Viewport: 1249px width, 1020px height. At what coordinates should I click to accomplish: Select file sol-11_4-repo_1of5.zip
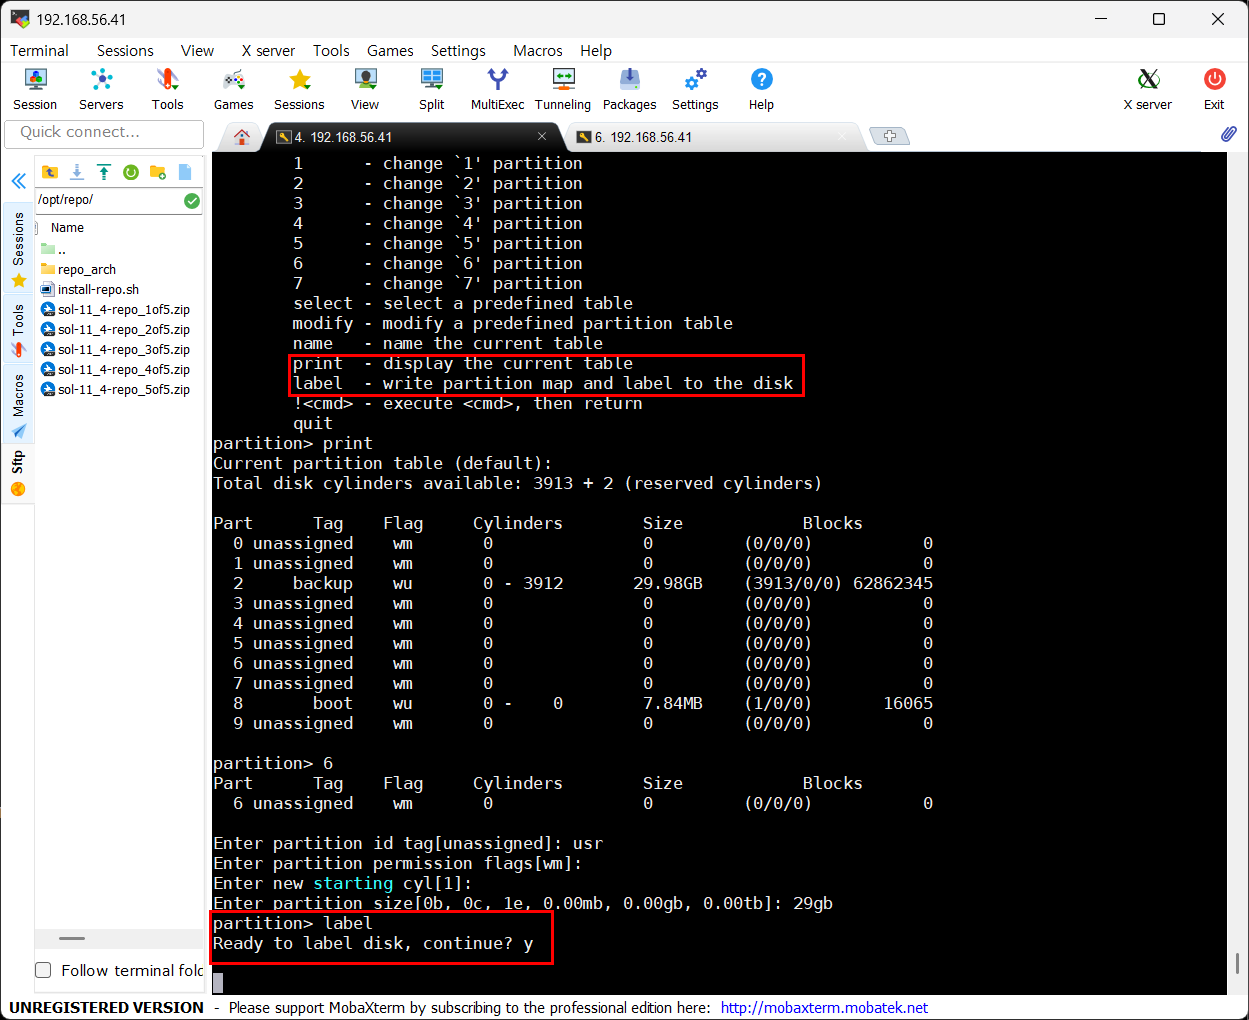115,309
